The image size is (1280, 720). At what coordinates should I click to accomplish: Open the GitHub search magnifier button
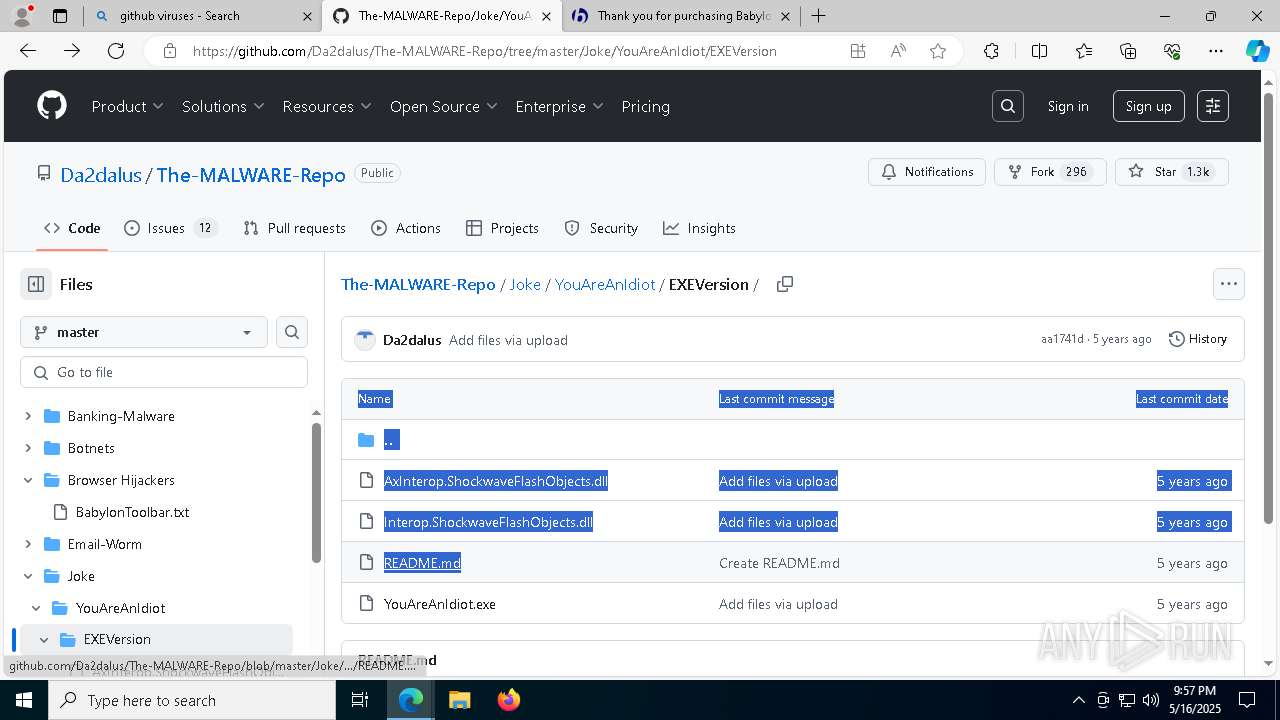(x=1008, y=106)
